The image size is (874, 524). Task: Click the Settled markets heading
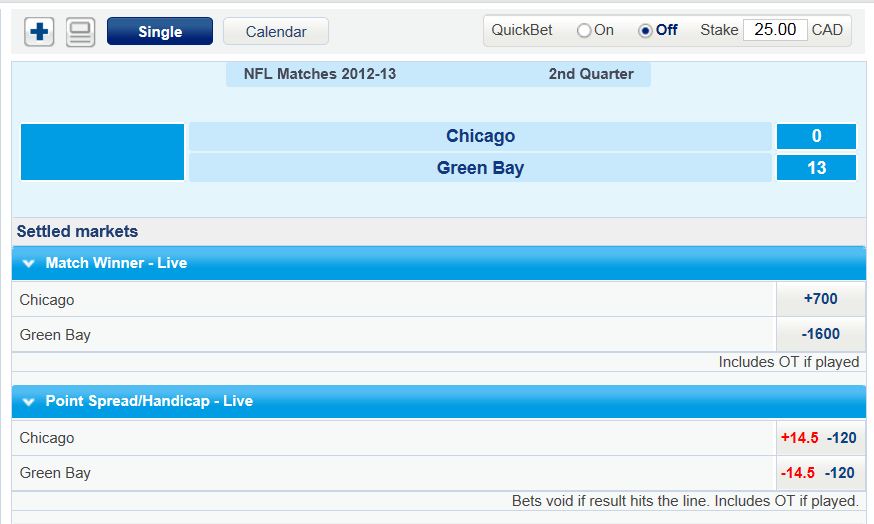77,231
